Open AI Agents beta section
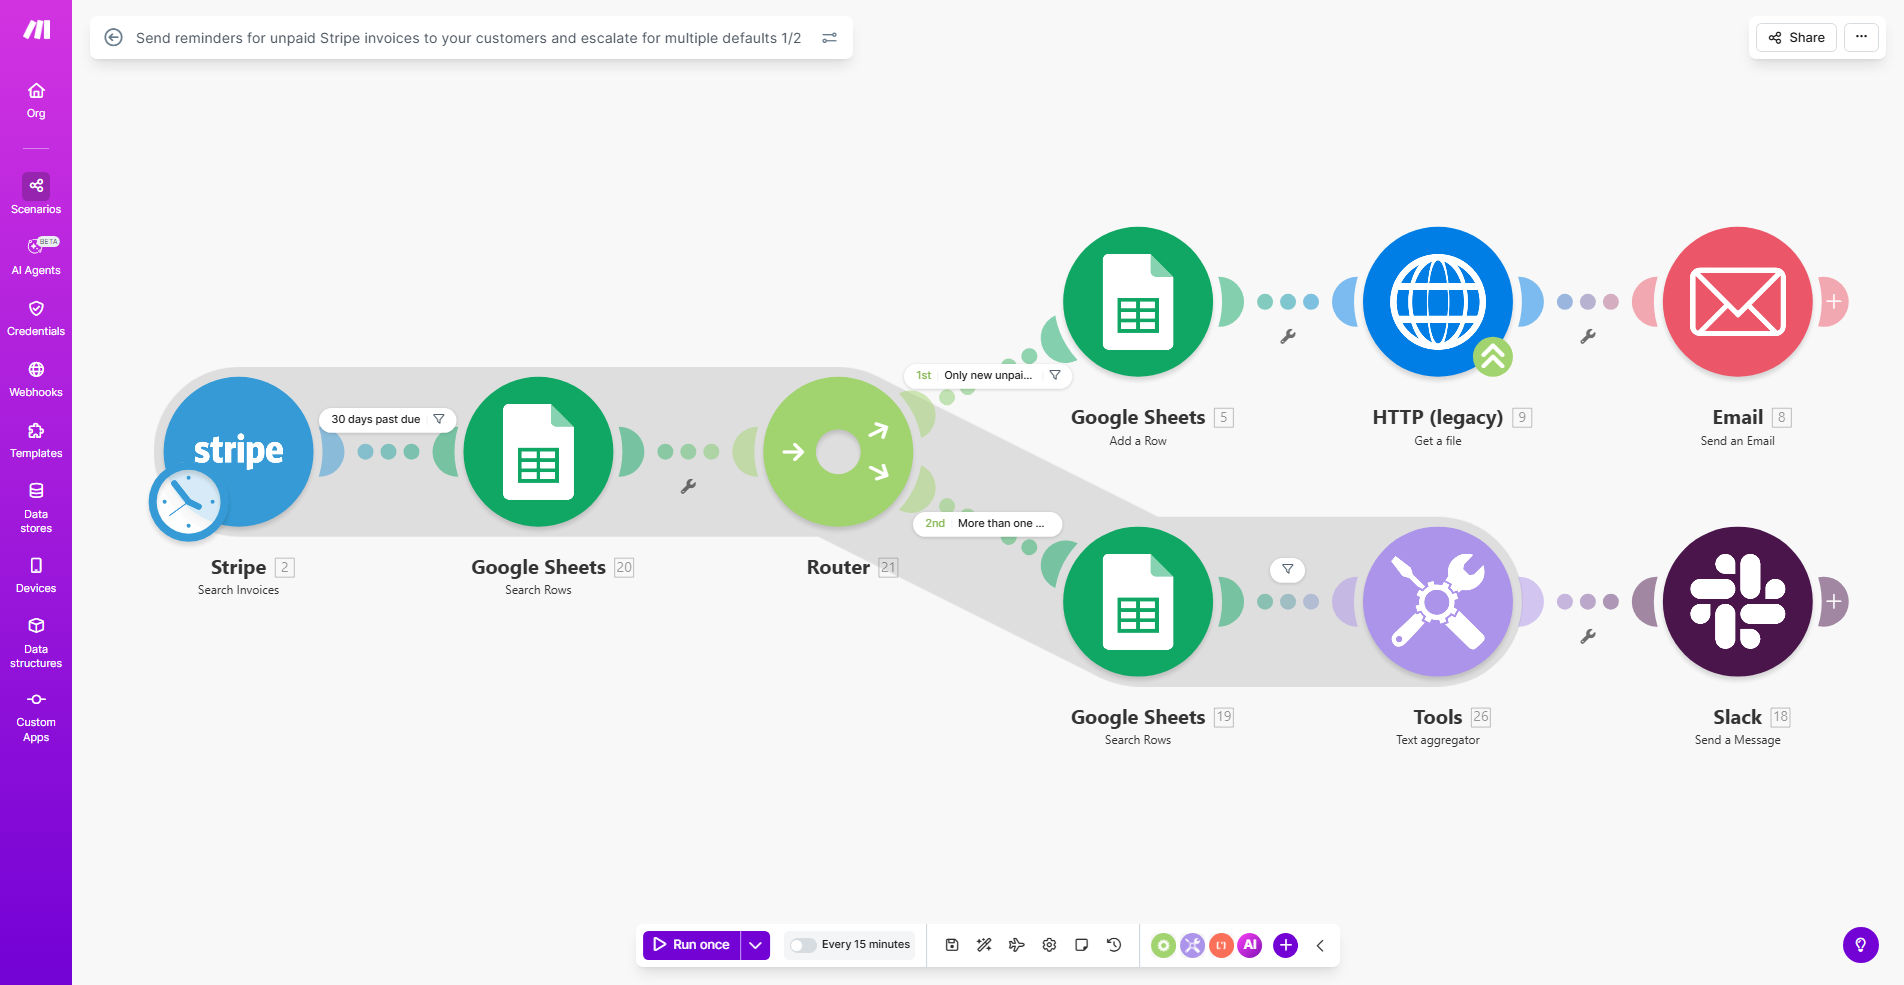 pos(36,256)
